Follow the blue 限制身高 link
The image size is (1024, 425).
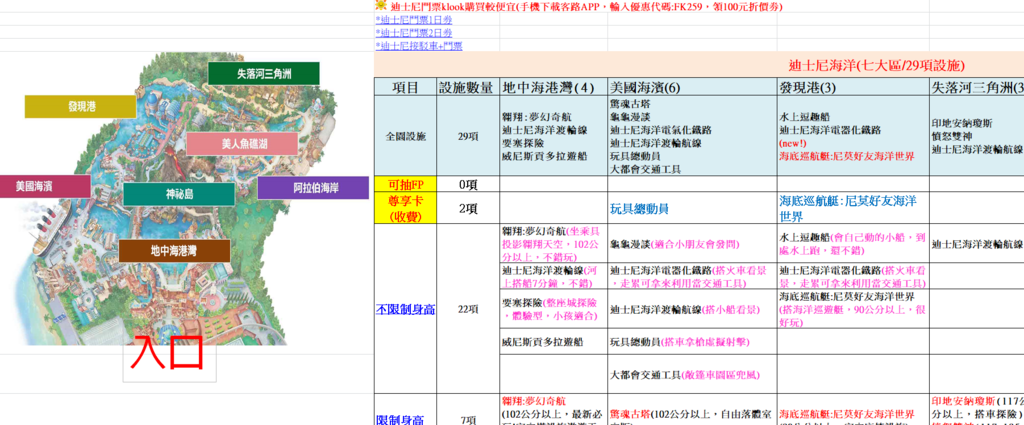click(x=400, y=419)
